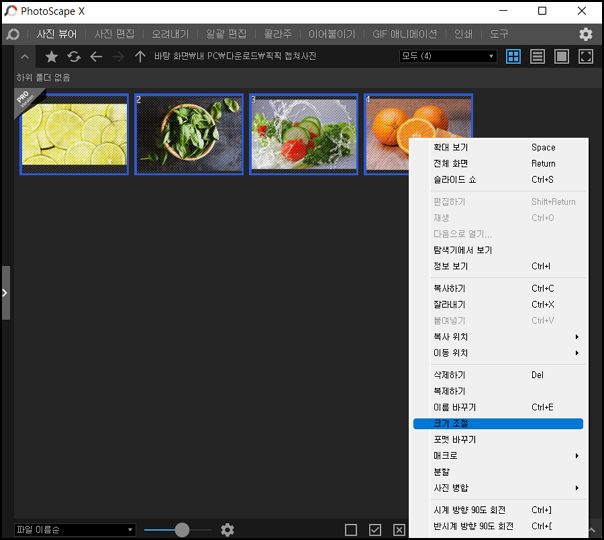Viewport: 604px width, 540px height.
Task: Open the settings gear in the top bar
Action: click(x=586, y=34)
